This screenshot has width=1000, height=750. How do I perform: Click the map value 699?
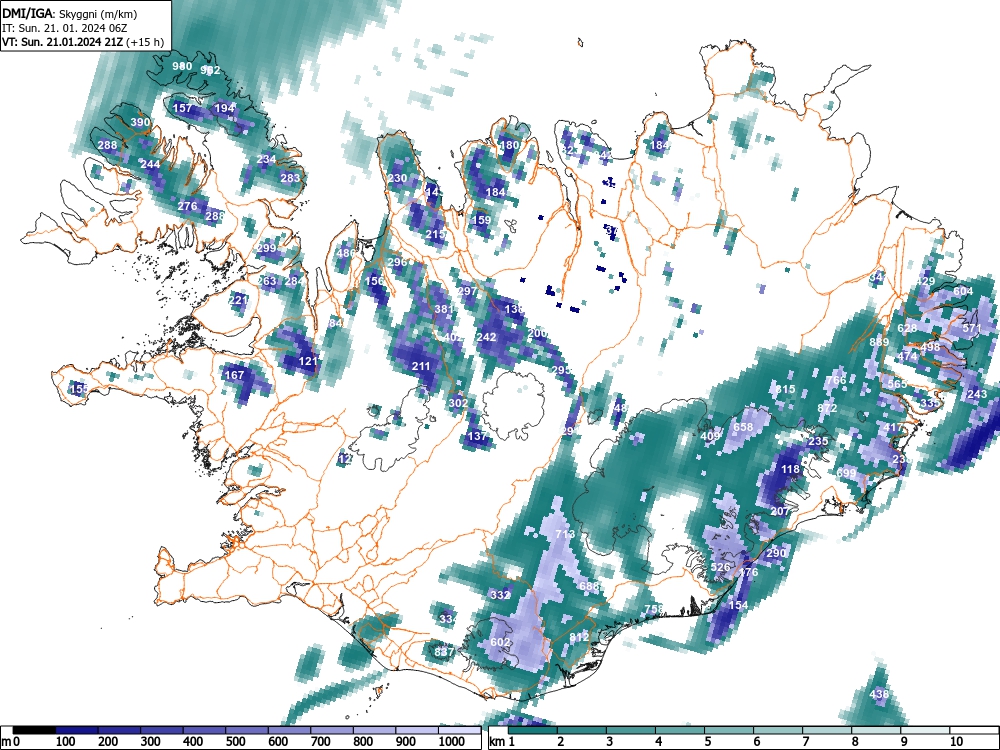(x=846, y=473)
